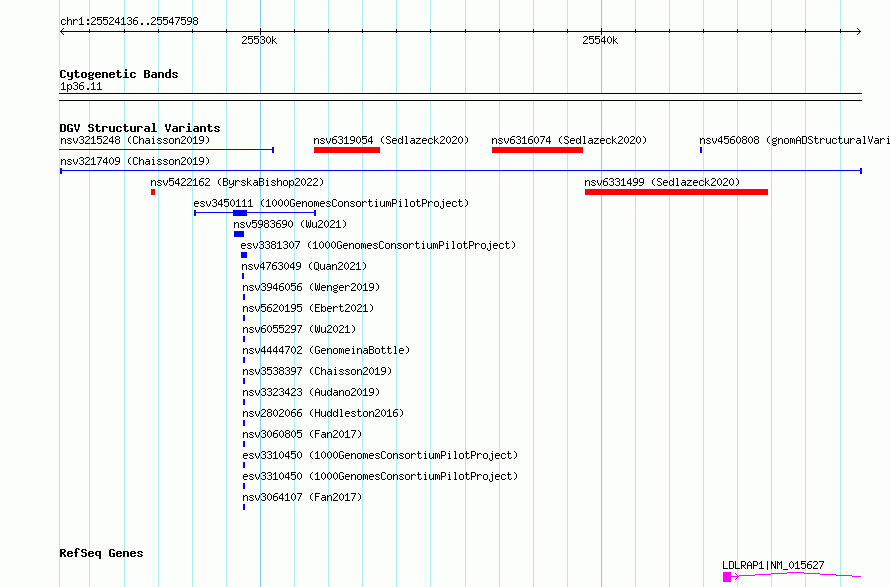890x587 pixels.
Task: Open nsv5422162 (ByrskaBishop2022) label
Action: pyautogui.click(x=237, y=182)
